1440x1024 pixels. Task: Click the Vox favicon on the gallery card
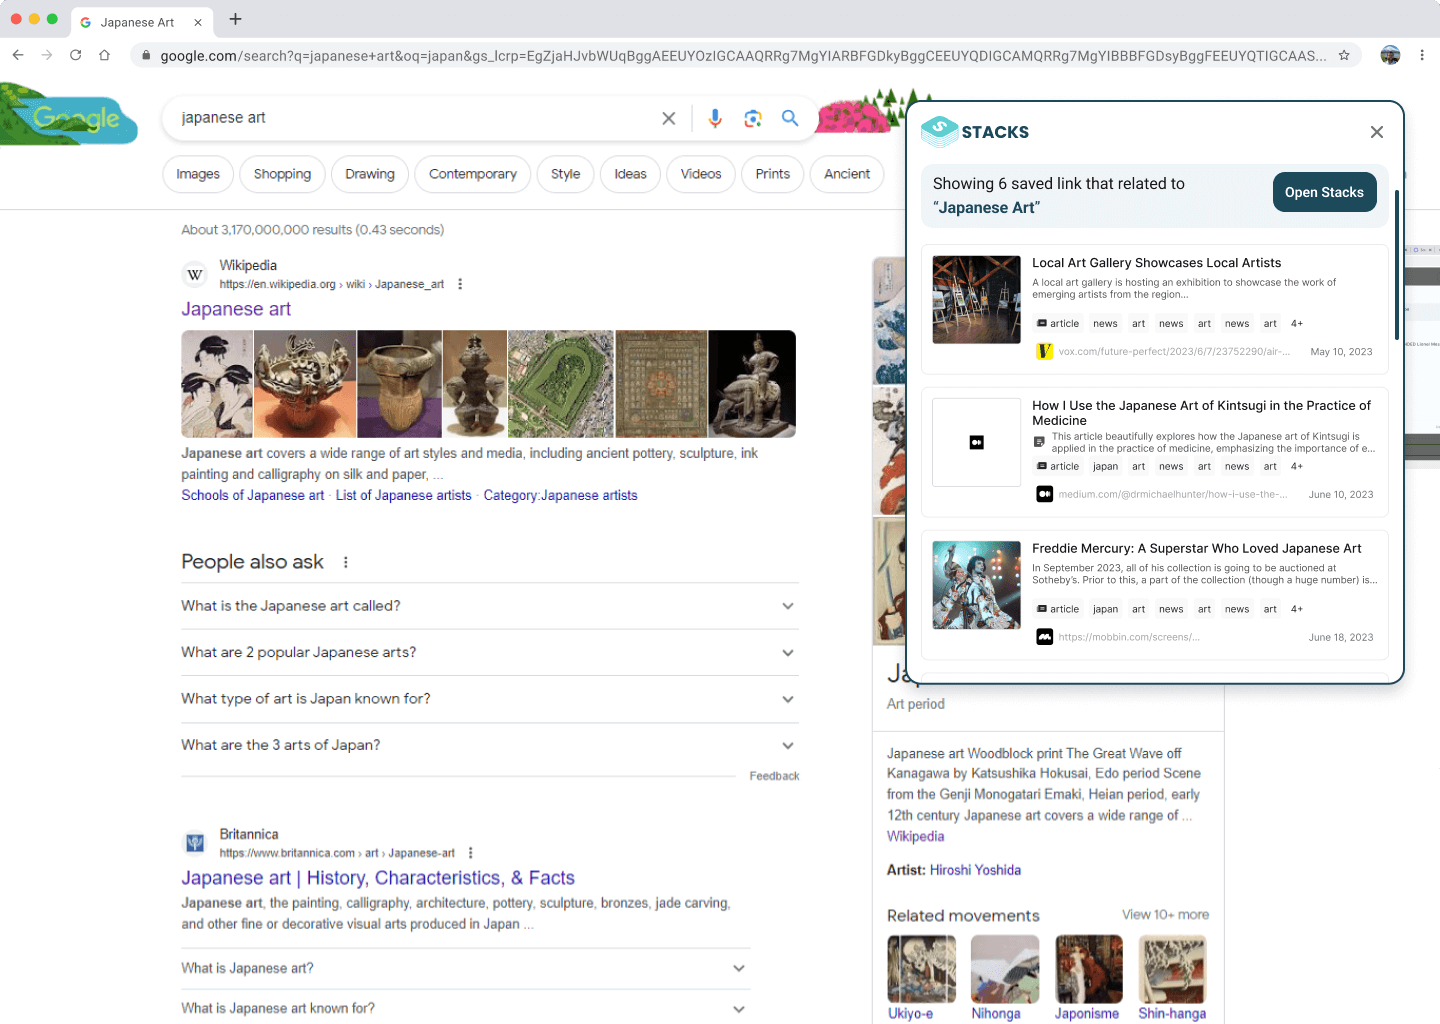coord(1044,351)
